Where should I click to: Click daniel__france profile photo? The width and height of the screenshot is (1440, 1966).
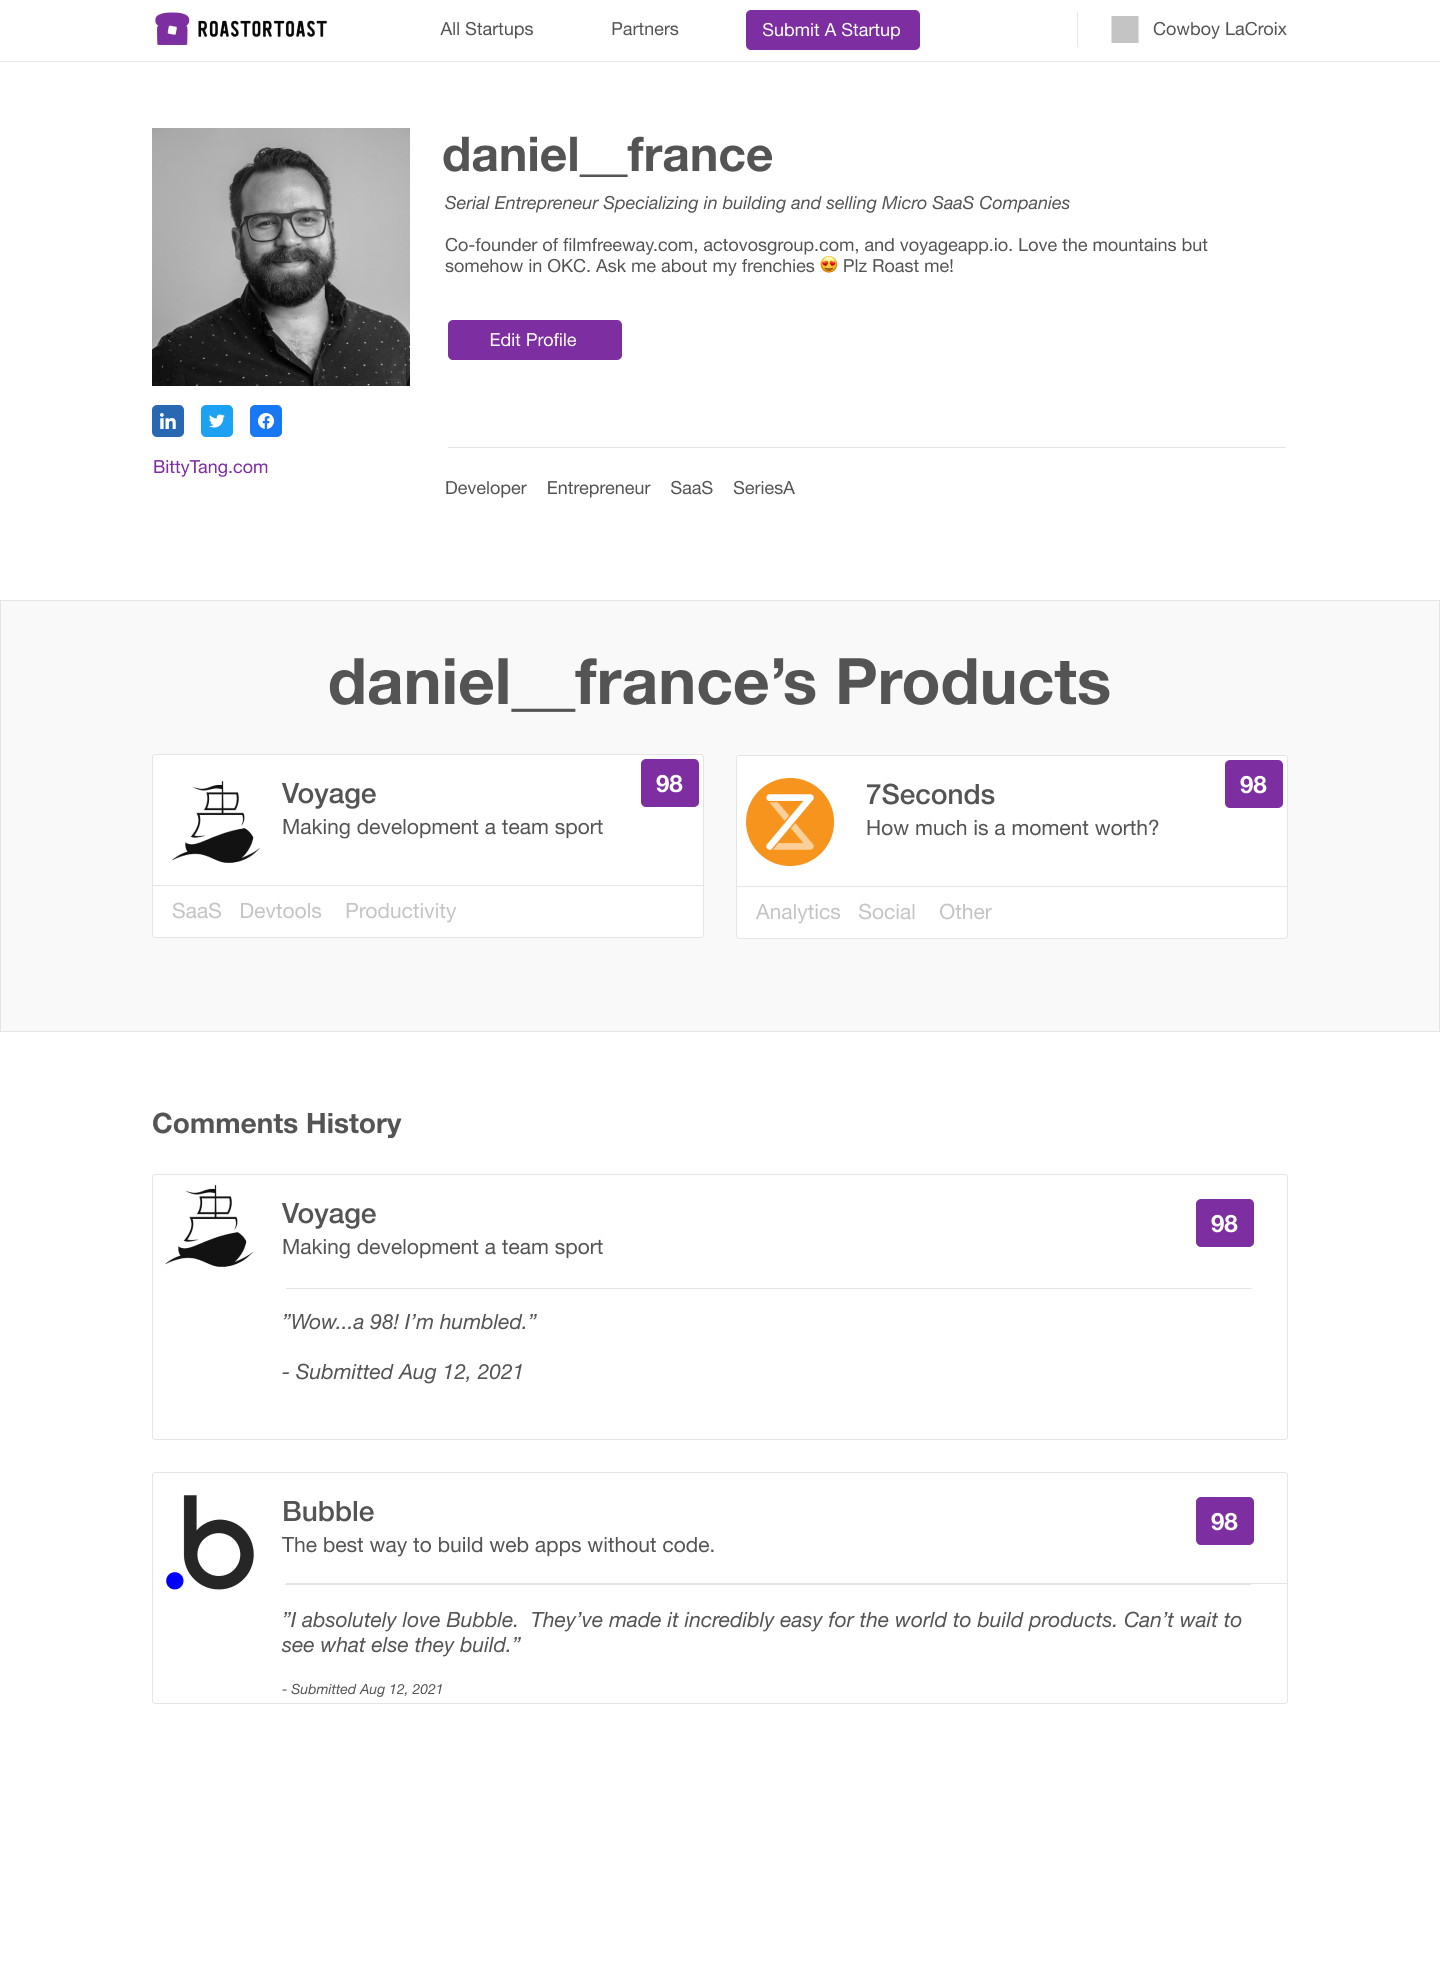pos(281,257)
